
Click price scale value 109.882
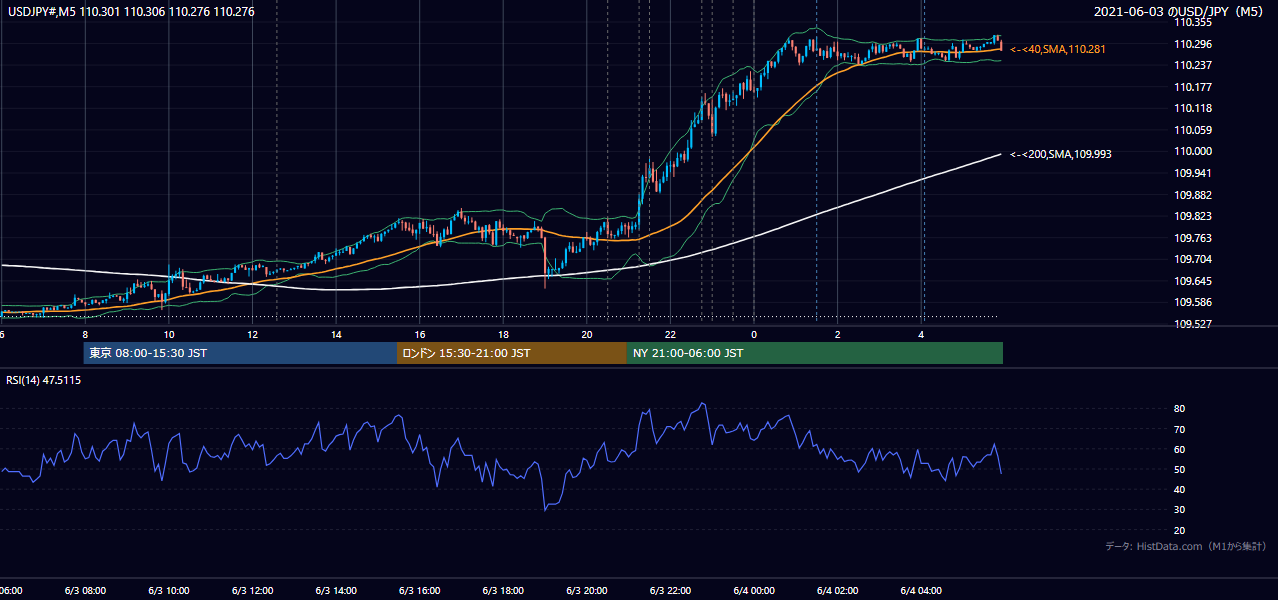tap(1192, 195)
